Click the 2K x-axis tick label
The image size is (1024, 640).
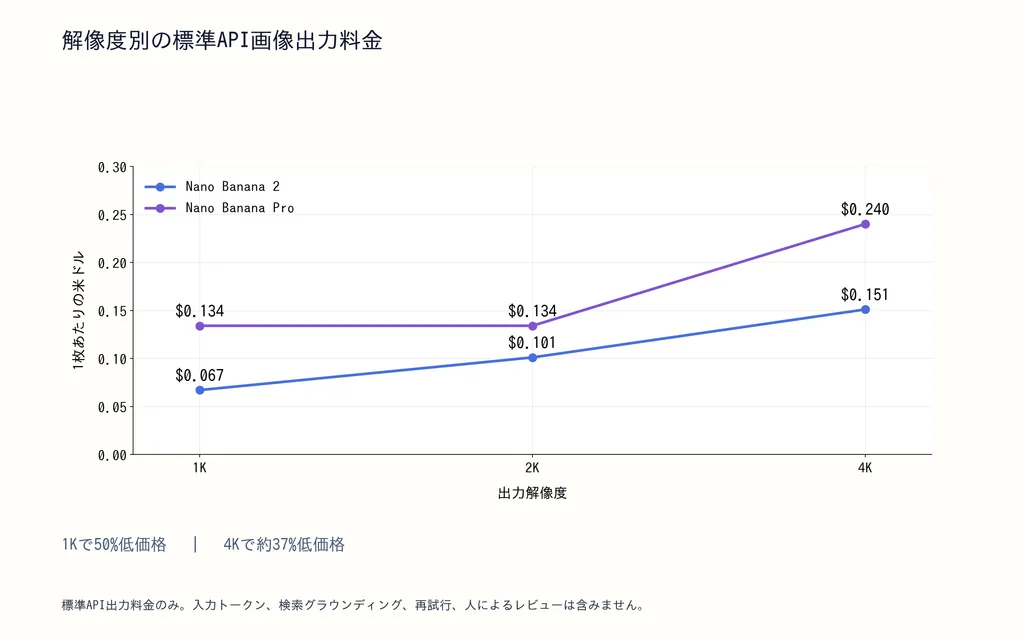tap(532, 468)
